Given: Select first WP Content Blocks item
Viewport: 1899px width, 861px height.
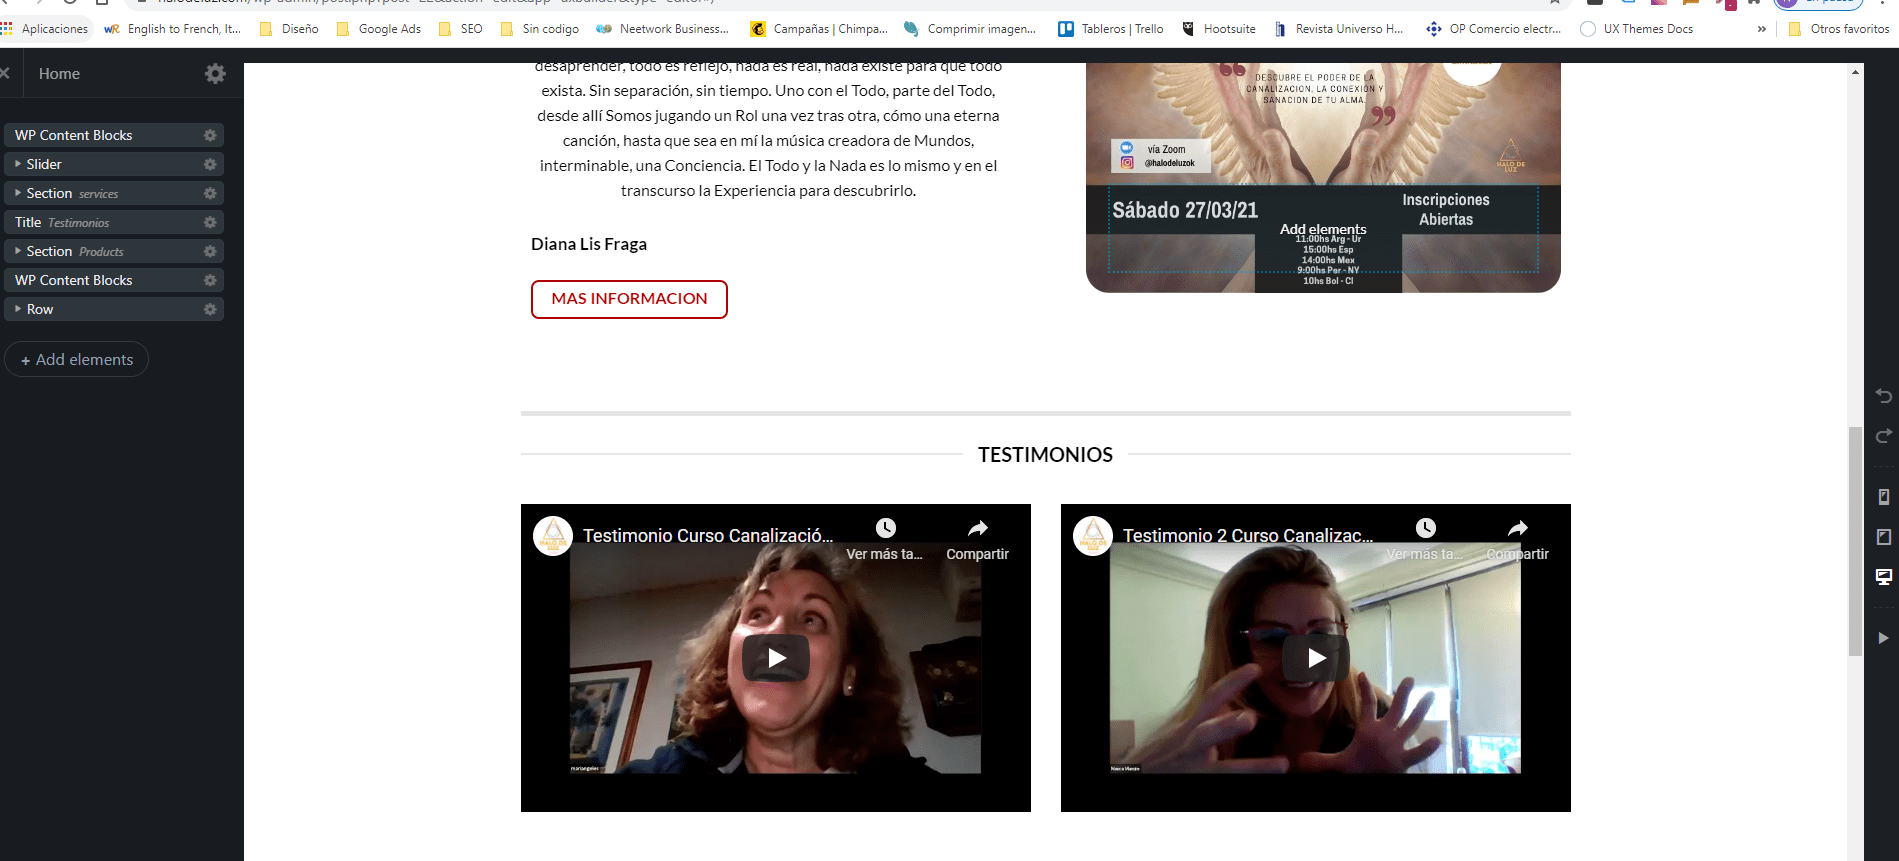Looking at the screenshot, I should [114, 135].
